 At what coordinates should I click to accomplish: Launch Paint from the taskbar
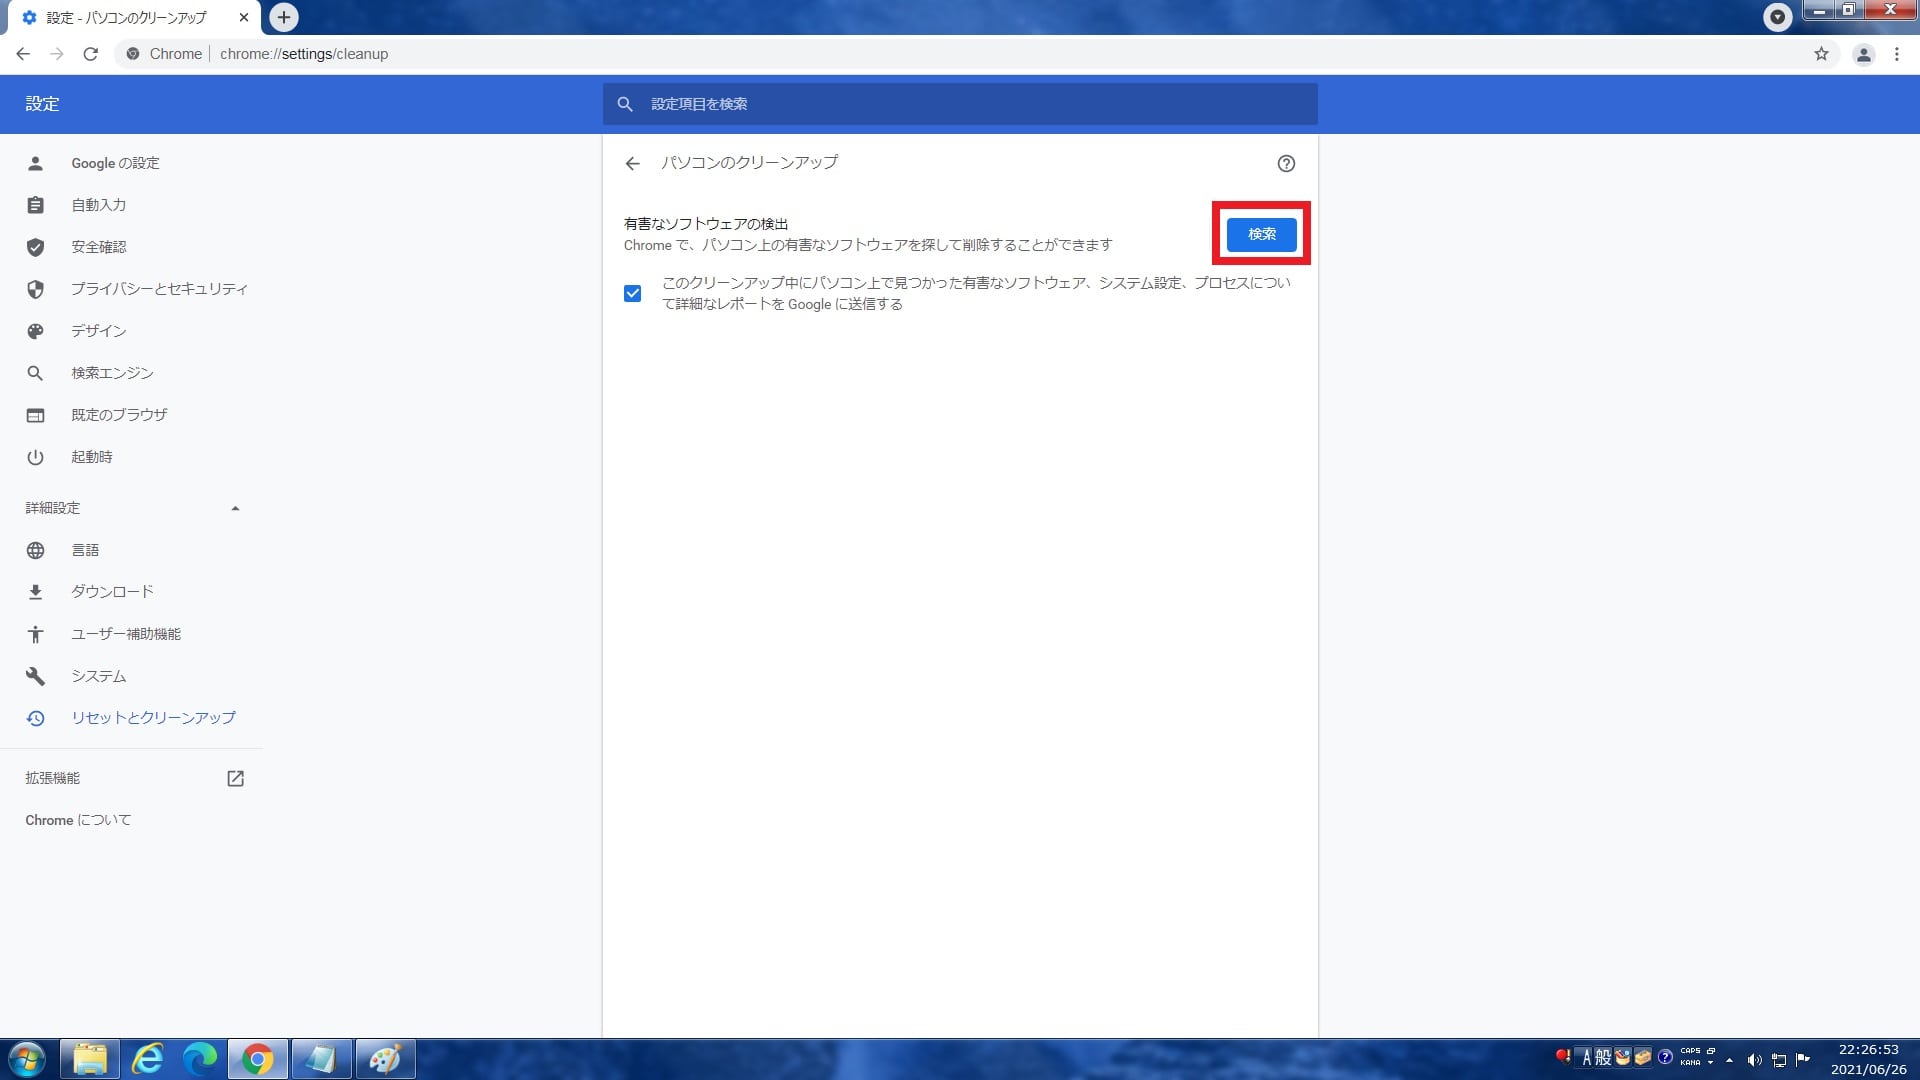(385, 1058)
